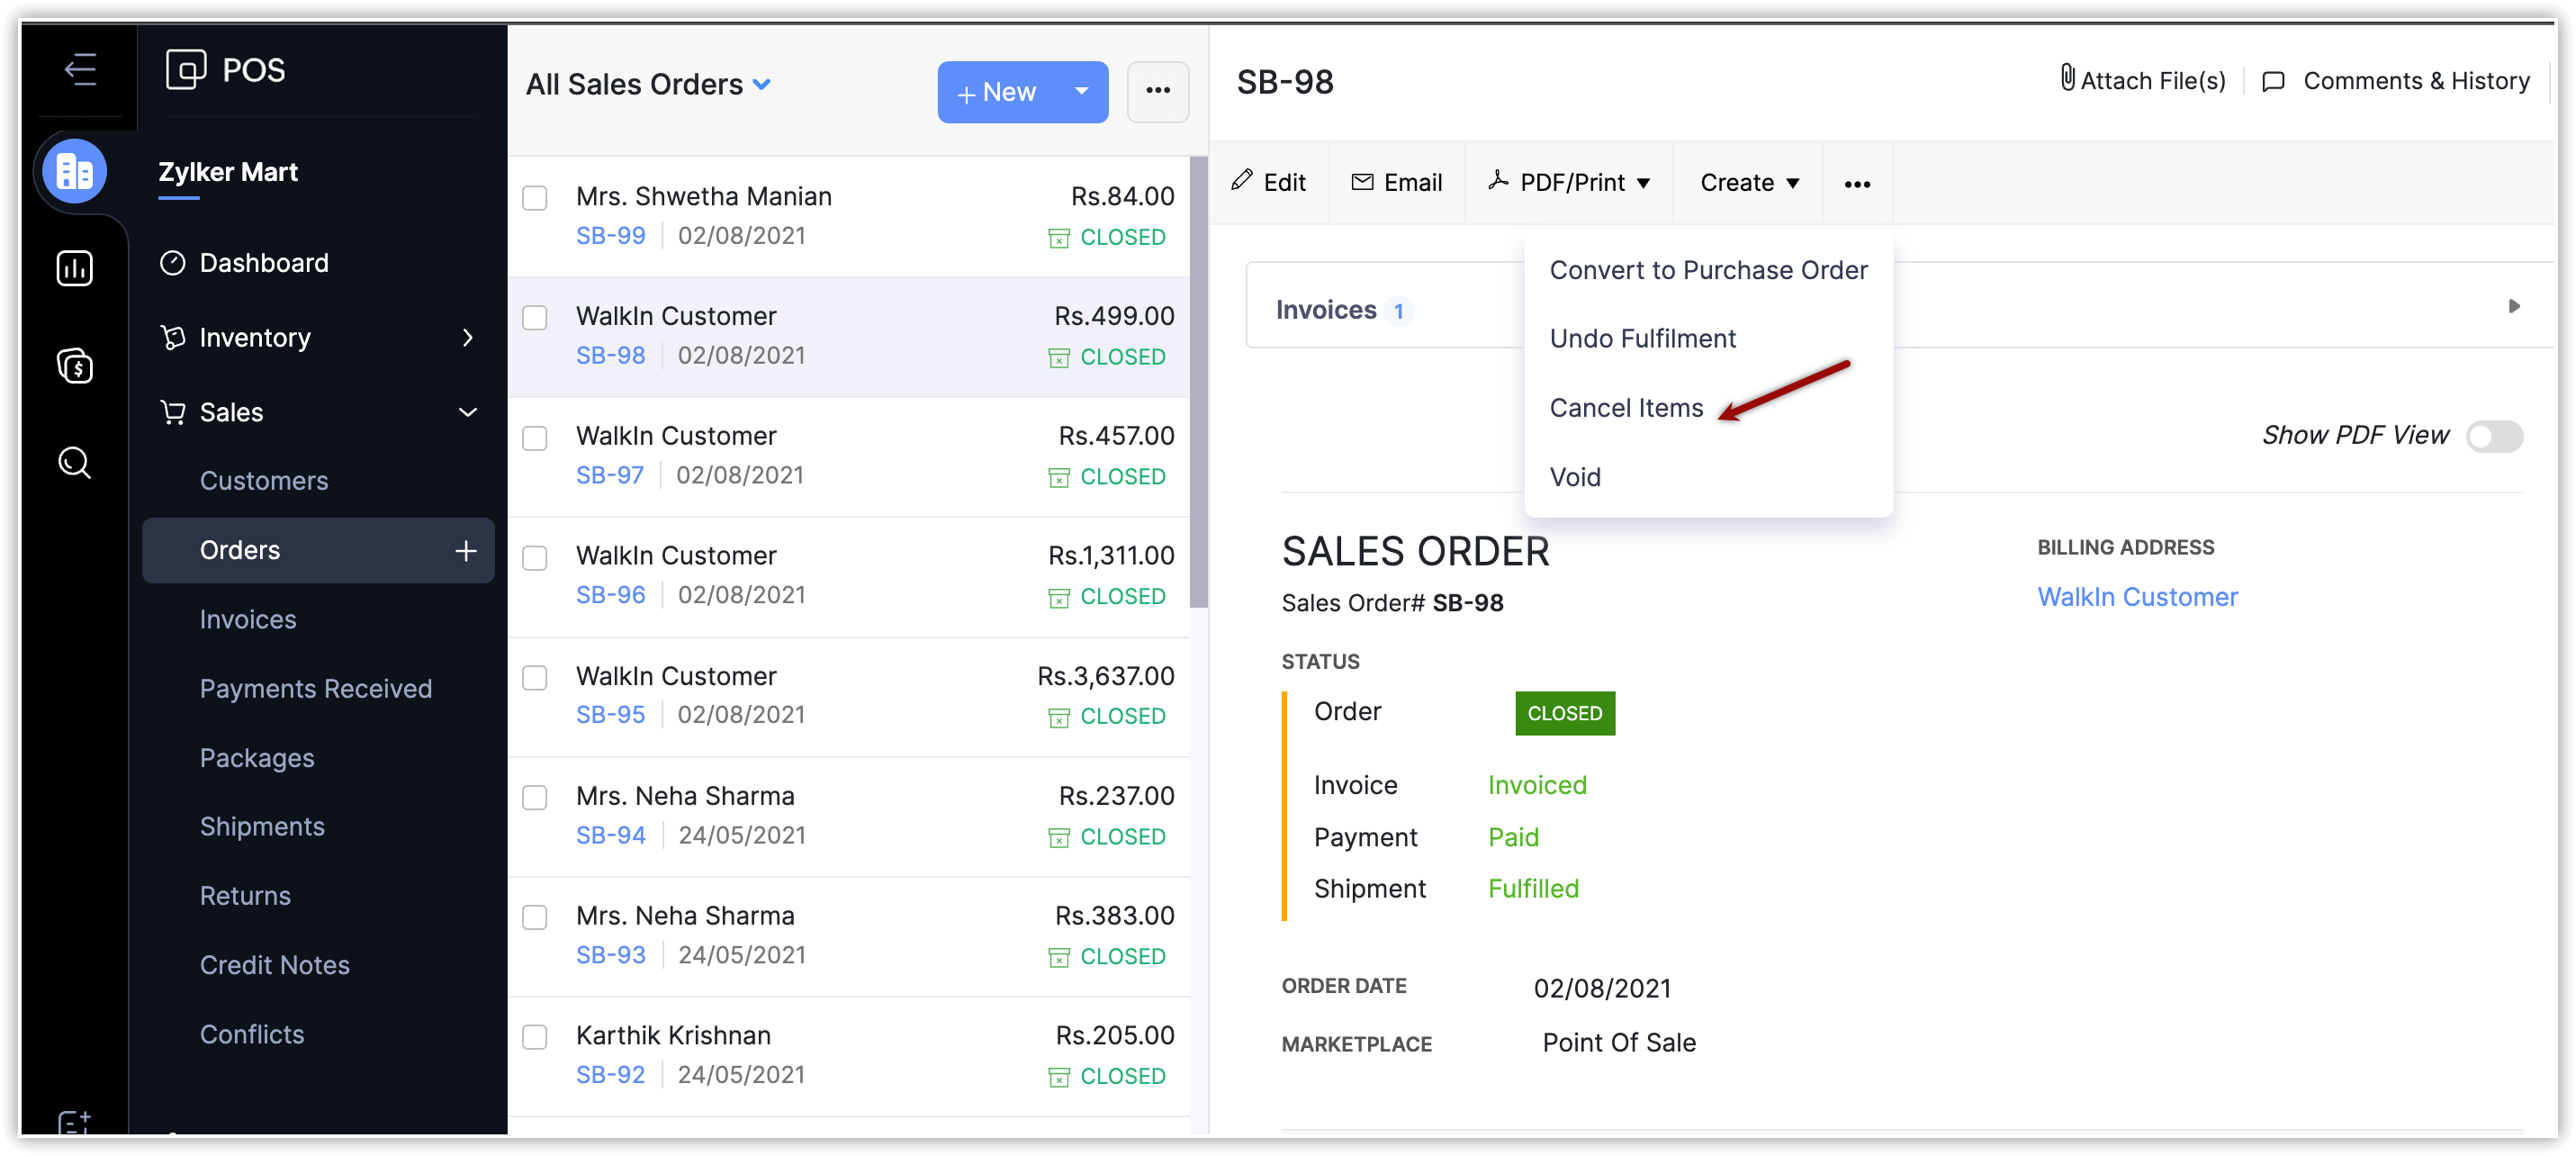Select checkbox for order SB-97

(535, 438)
